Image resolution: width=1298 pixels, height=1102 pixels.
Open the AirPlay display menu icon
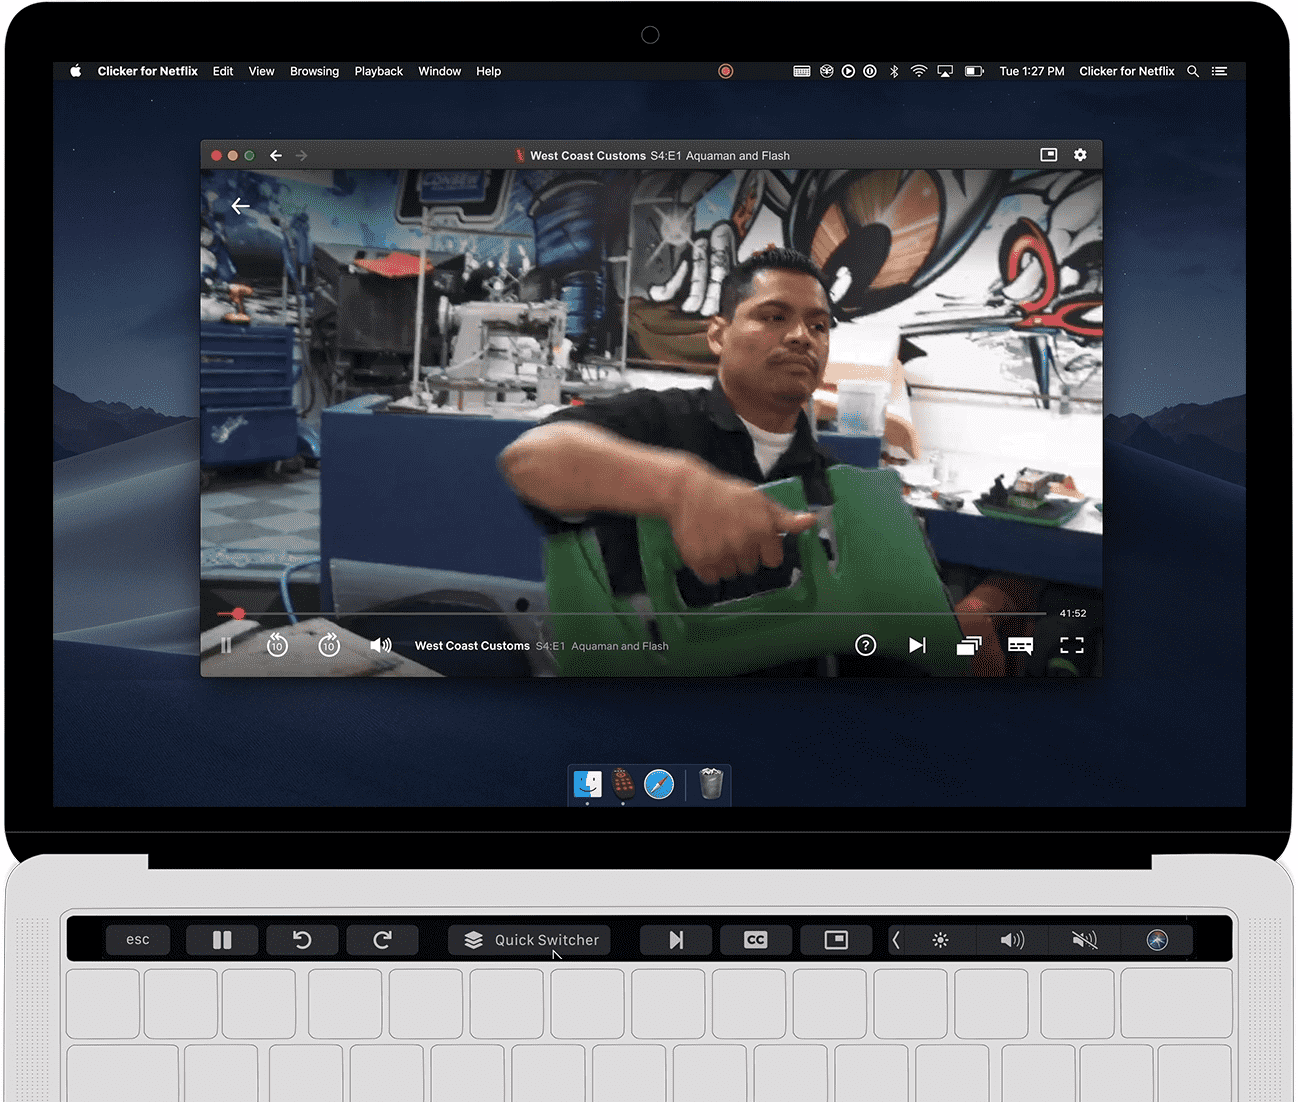(x=945, y=71)
